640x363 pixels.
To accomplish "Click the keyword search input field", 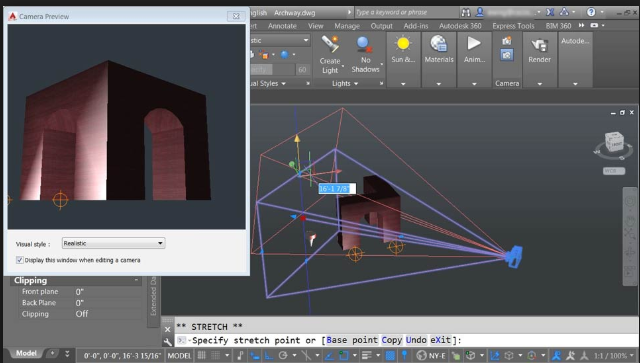I will [x=406, y=12].
